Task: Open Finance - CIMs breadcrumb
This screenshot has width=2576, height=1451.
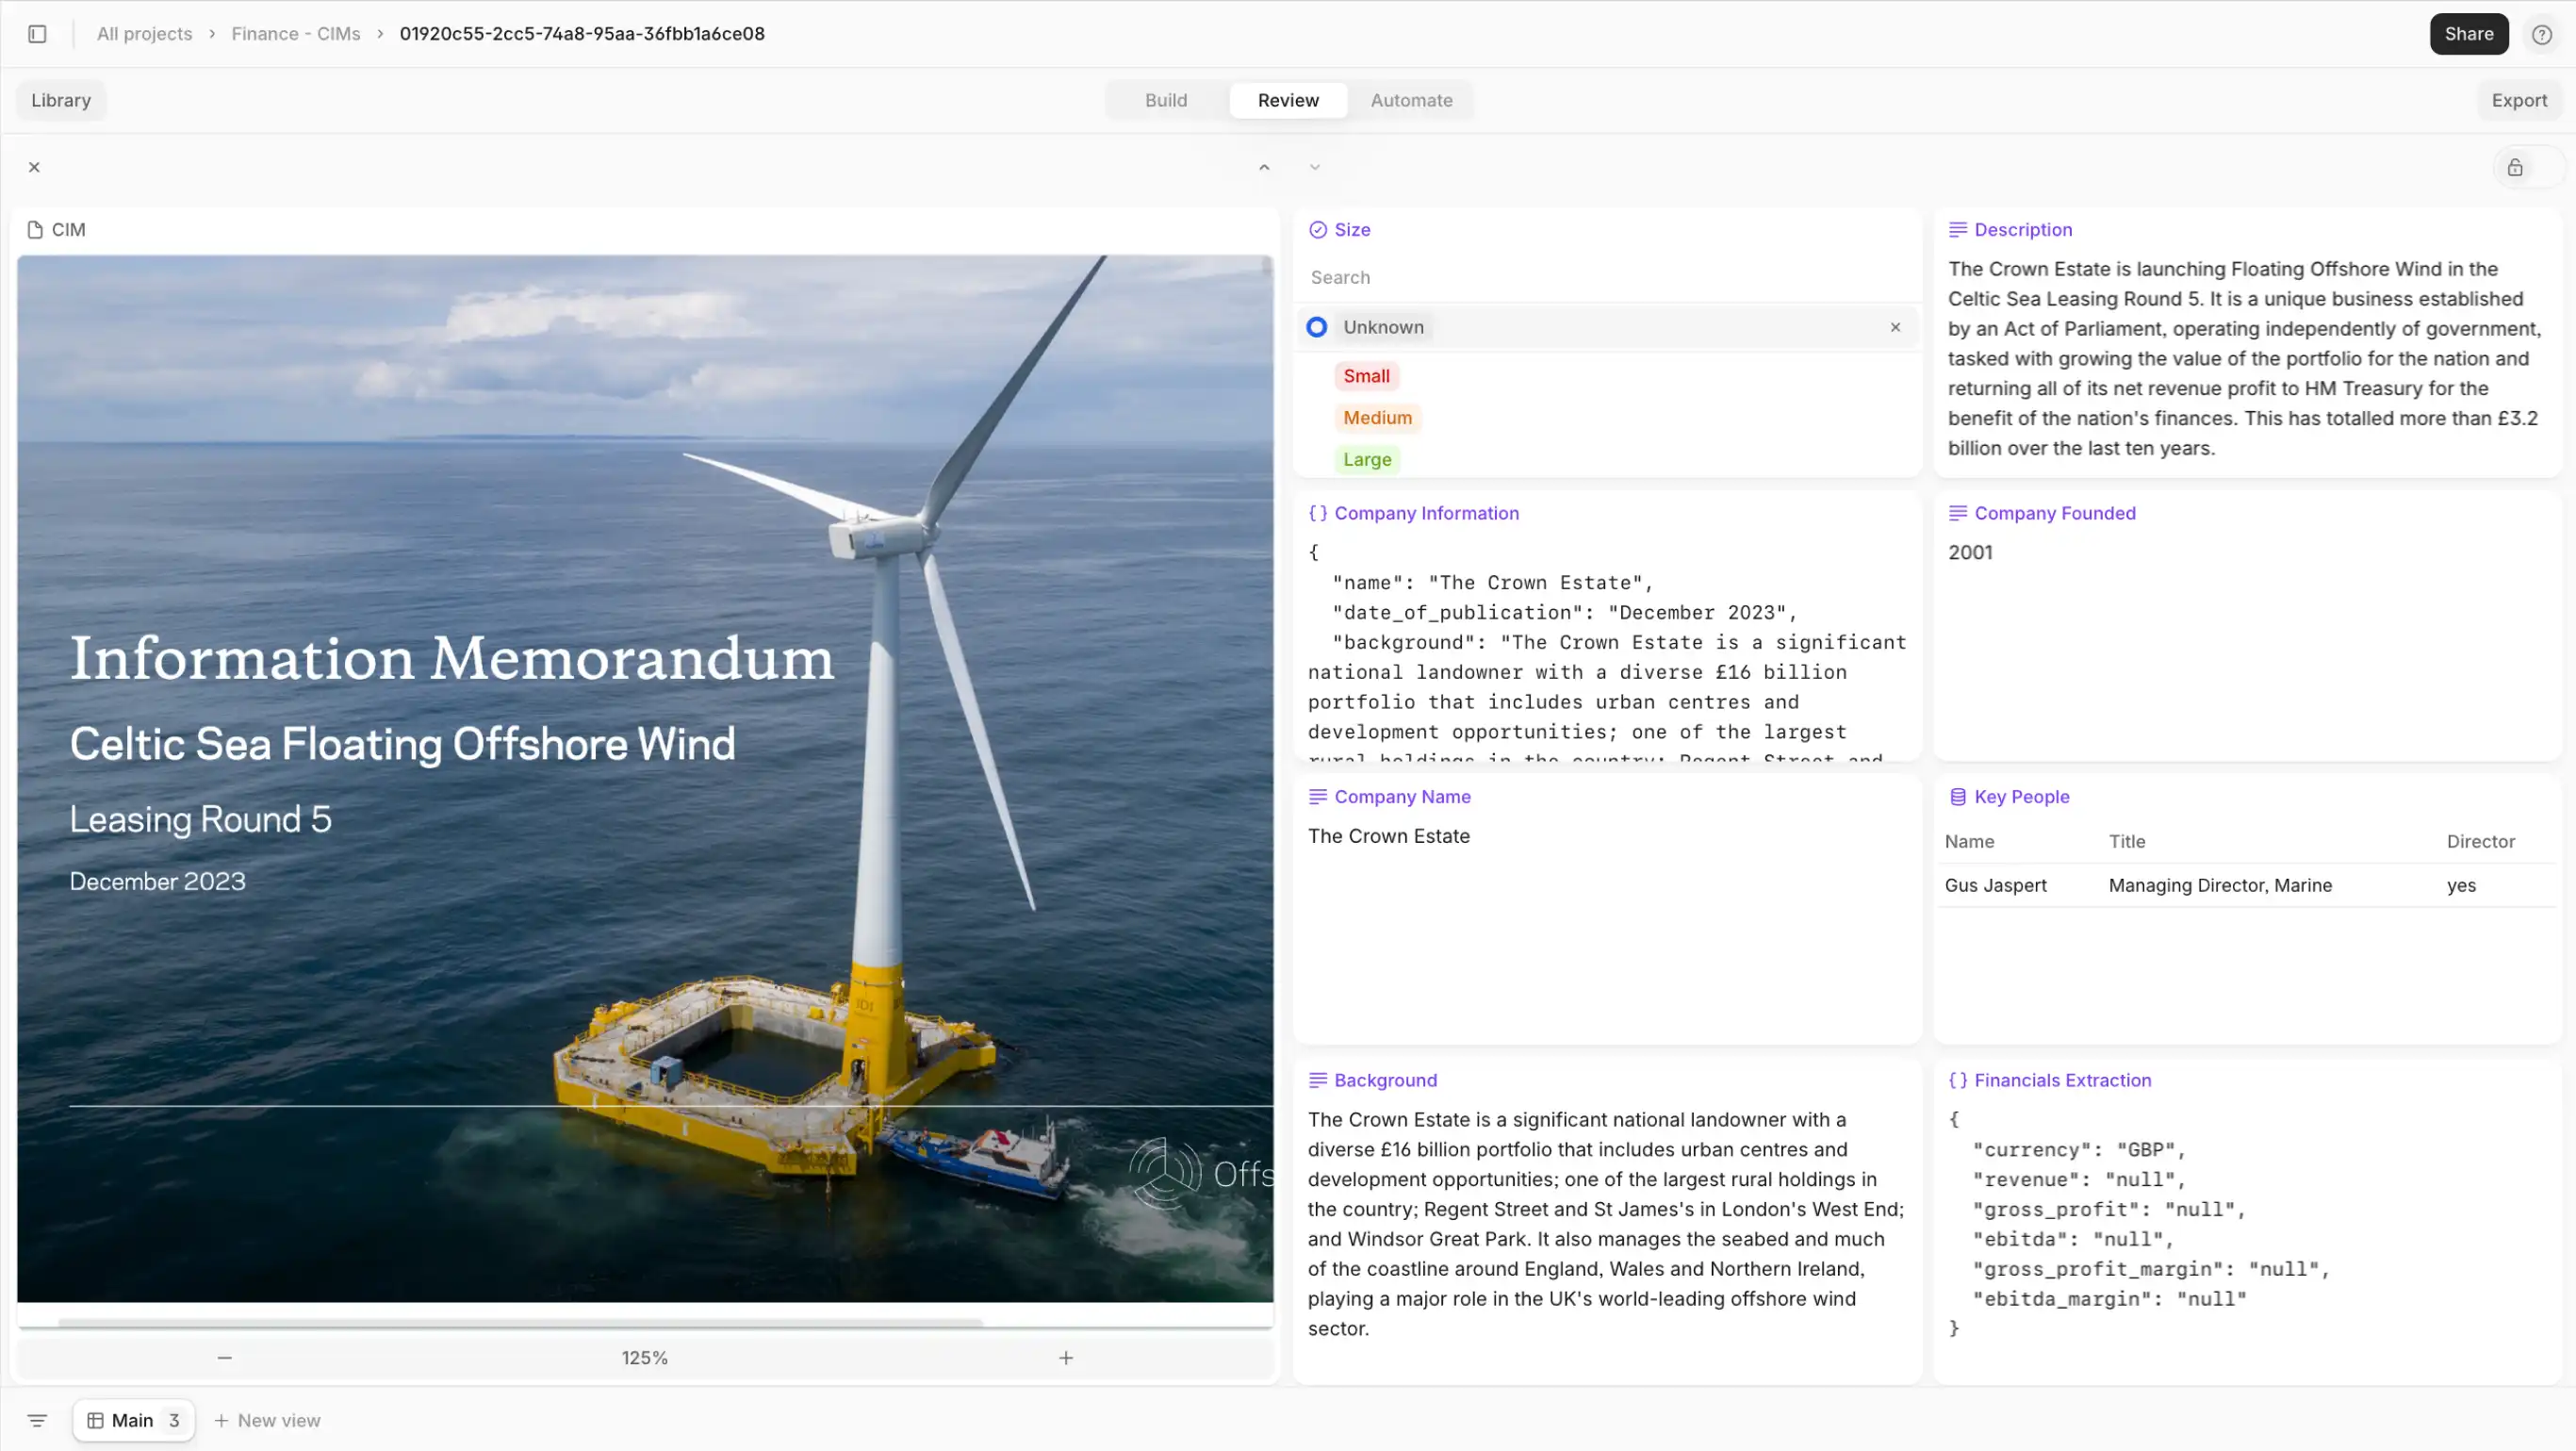Action: (296, 34)
